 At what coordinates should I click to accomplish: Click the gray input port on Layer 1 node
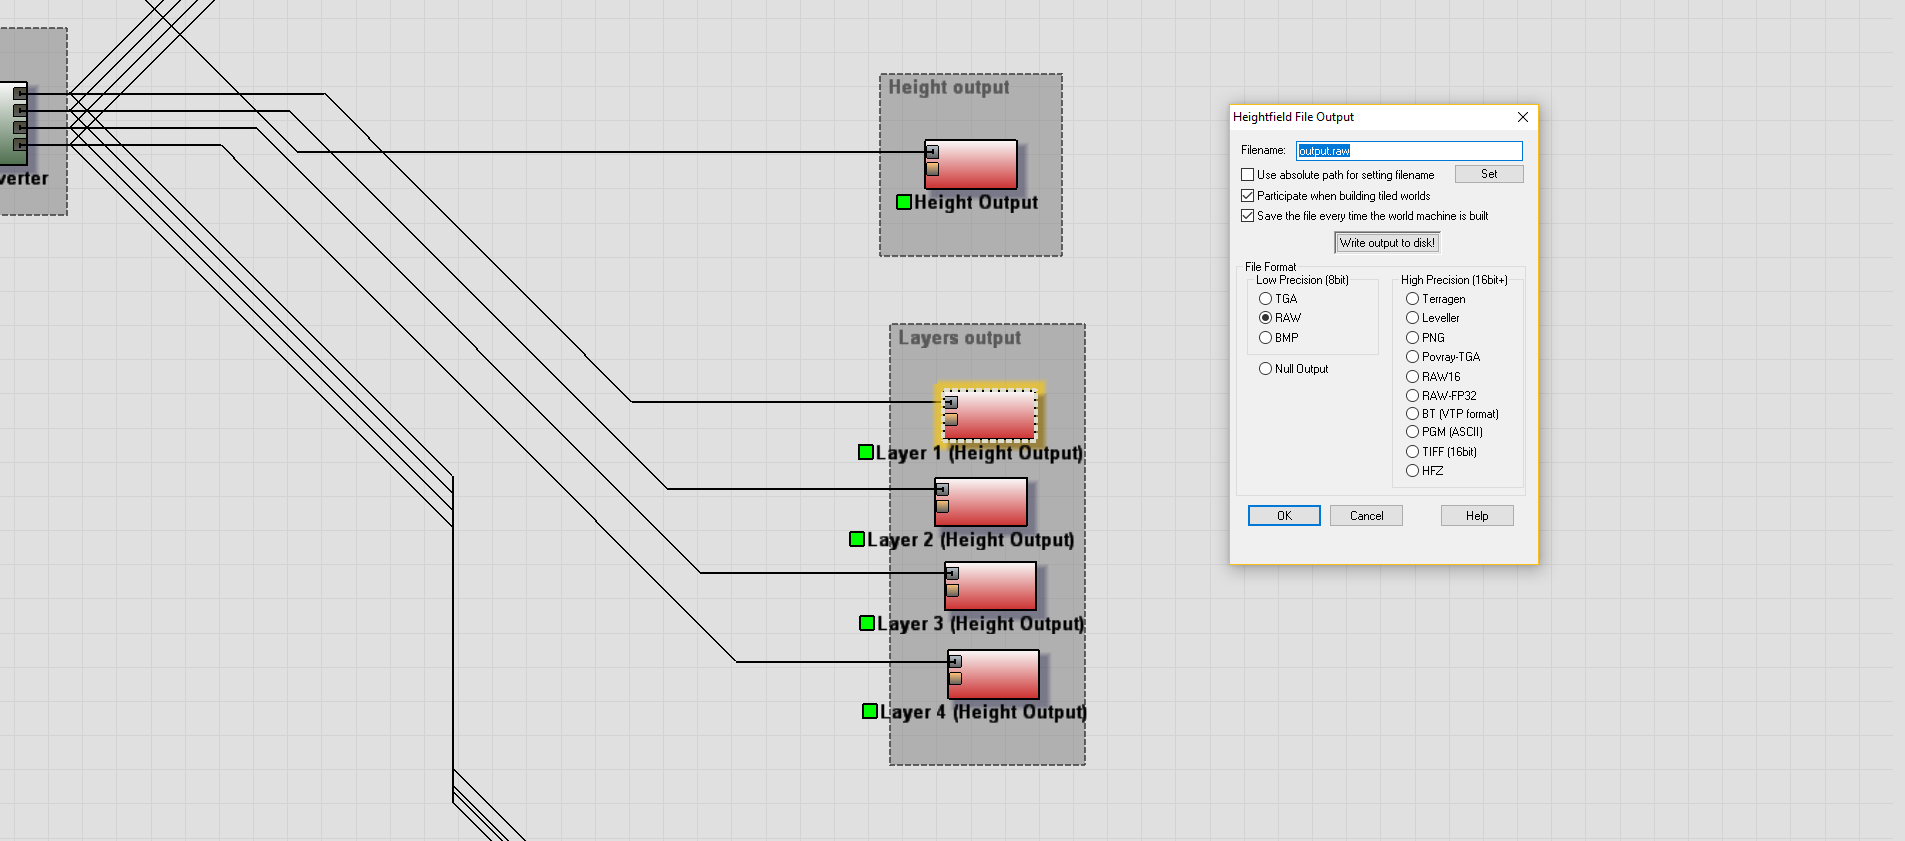(951, 402)
